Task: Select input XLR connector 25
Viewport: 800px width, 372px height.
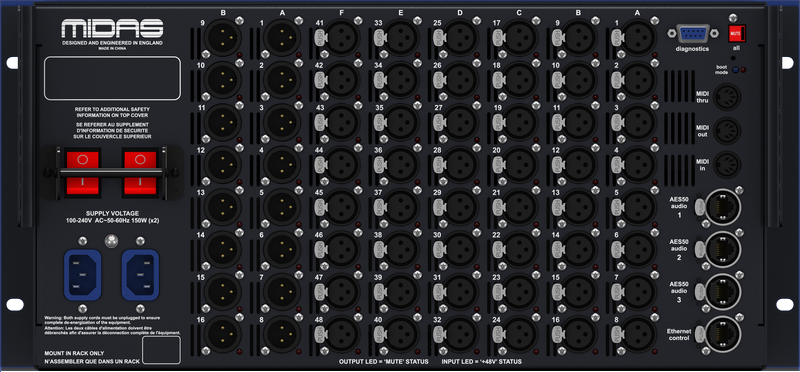Action: coord(459,38)
